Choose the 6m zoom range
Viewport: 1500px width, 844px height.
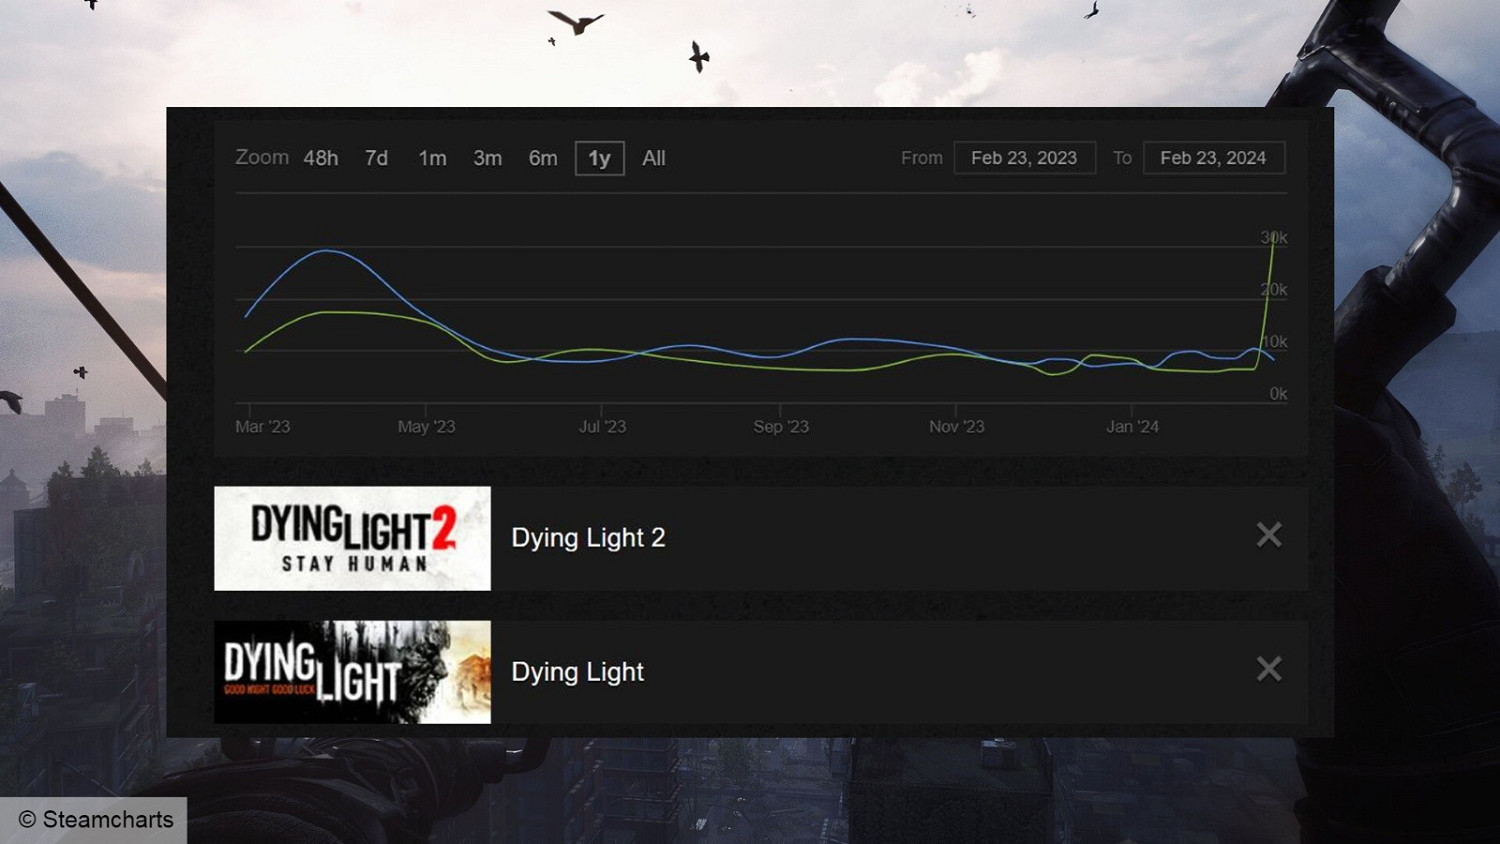pos(543,158)
